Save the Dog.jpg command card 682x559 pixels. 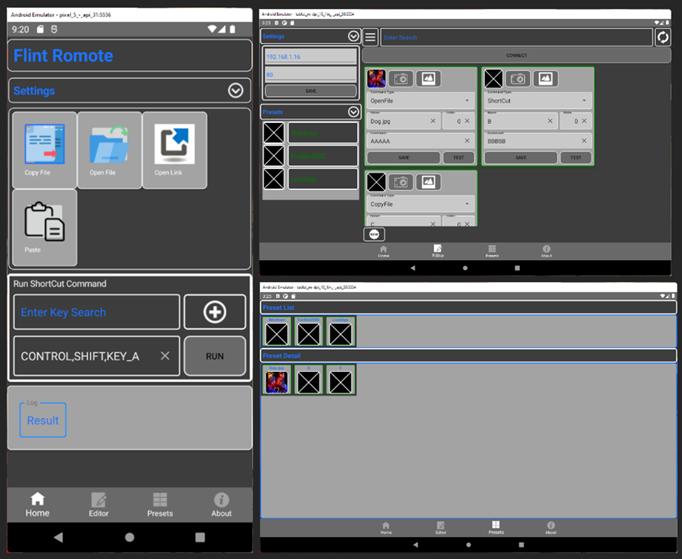[403, 157]
